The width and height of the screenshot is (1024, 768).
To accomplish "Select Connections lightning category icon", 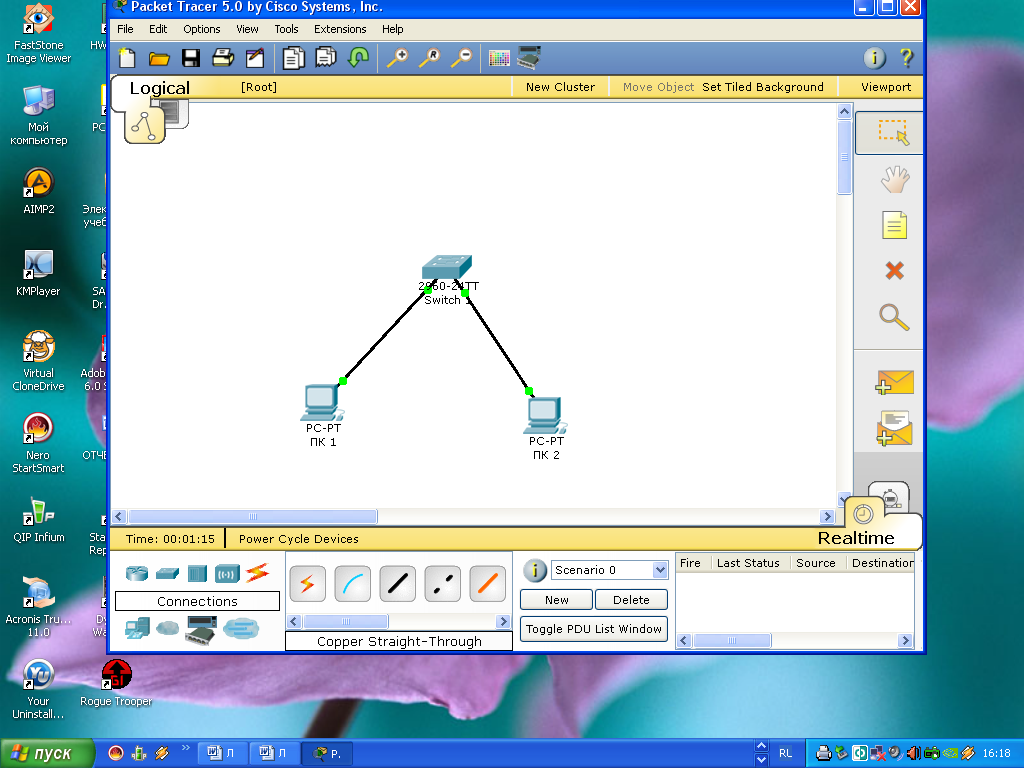I will pyautogui.click(x=257, y=573).
